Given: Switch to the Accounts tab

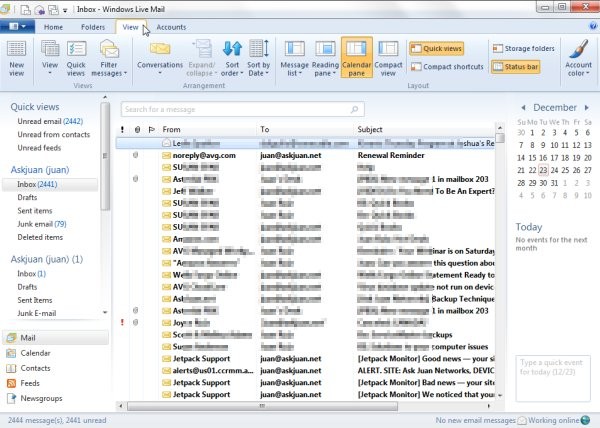Looking at the screenshot, I should point(171,27).
